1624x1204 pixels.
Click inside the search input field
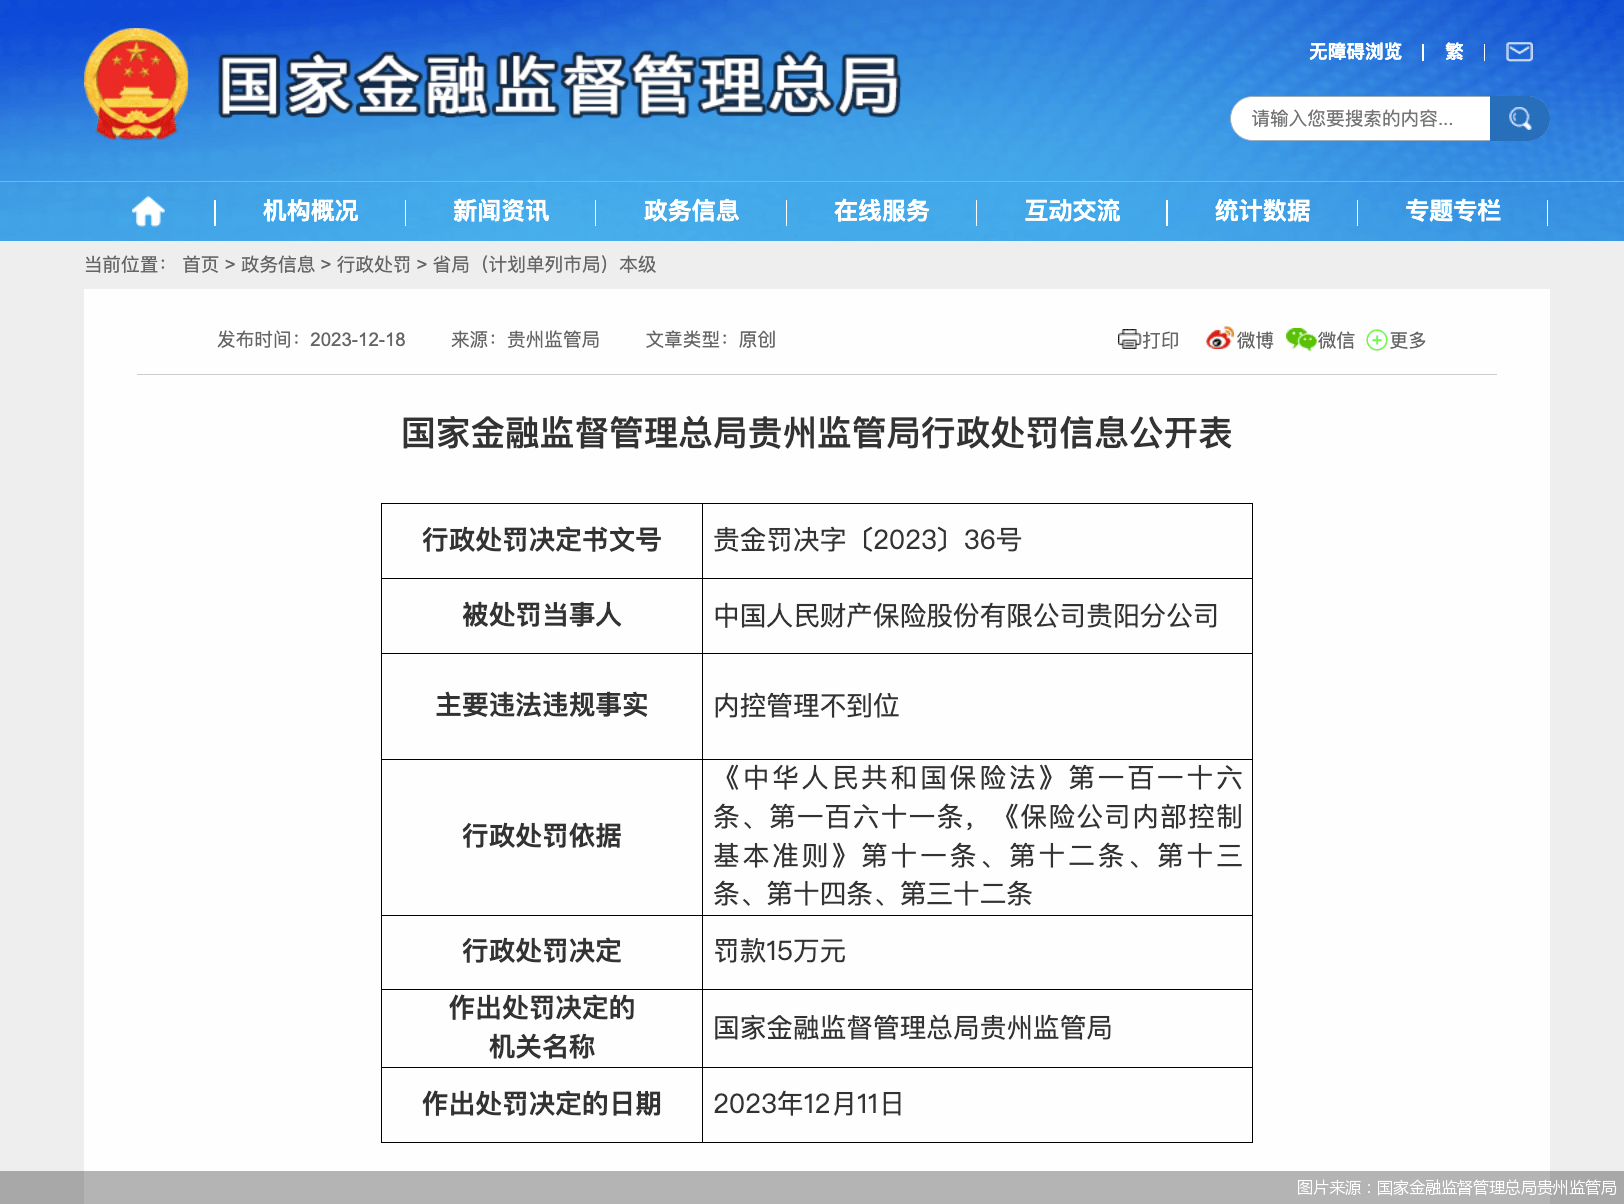pos(1360,118)
